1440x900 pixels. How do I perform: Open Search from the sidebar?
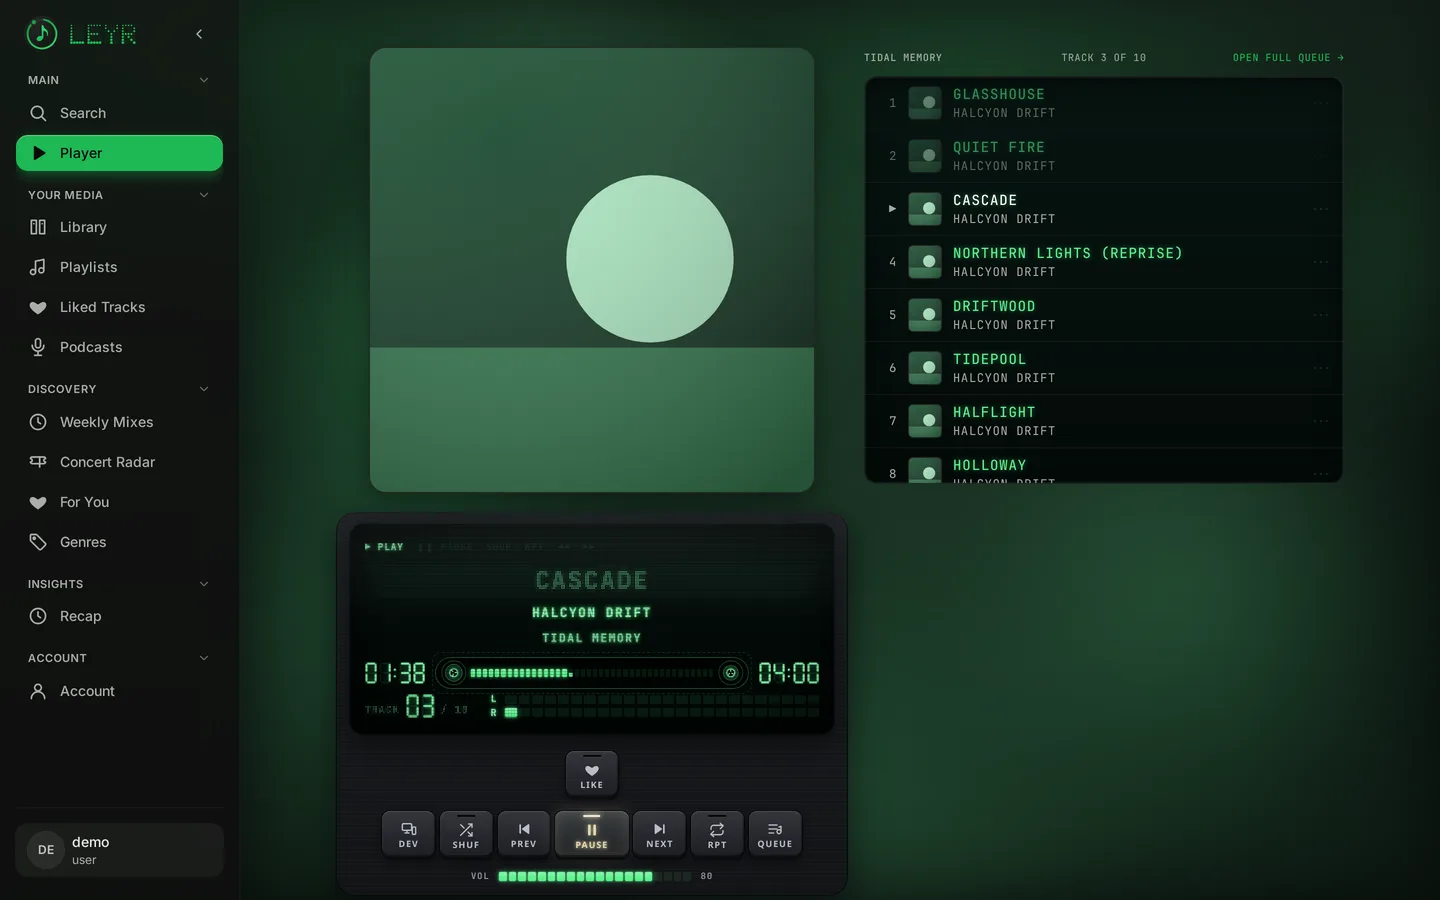pos(119,113)
